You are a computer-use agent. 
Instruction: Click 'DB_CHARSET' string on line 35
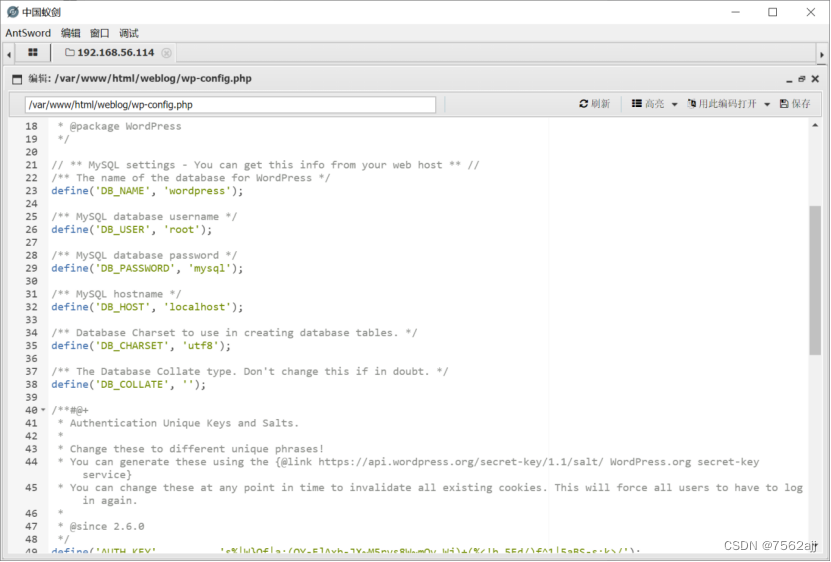pyautogui.click(x=131, y=345)
